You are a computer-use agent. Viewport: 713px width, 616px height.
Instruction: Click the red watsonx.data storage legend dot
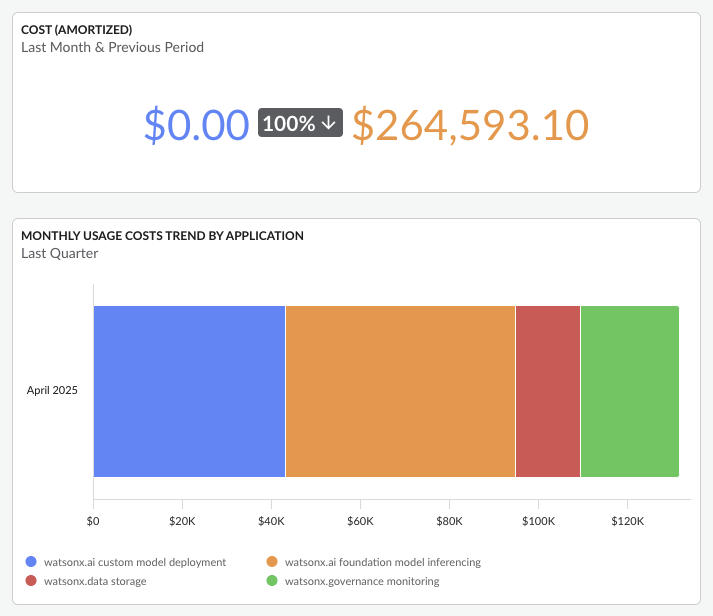pyautogui.click(x=31, y=580)
